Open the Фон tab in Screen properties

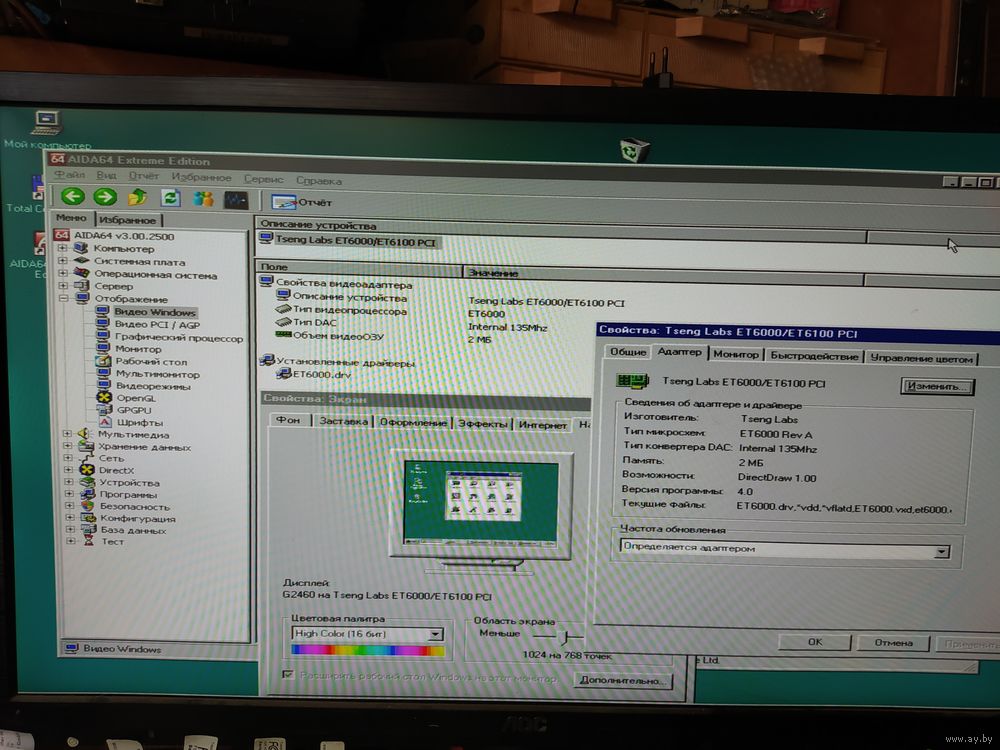coord(288,420)
